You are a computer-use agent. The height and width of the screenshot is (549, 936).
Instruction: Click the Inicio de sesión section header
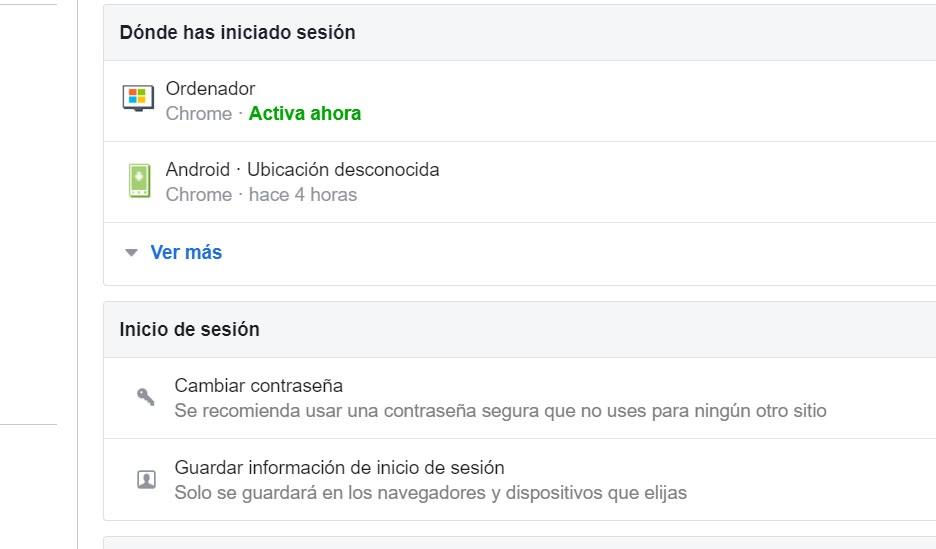189,329
